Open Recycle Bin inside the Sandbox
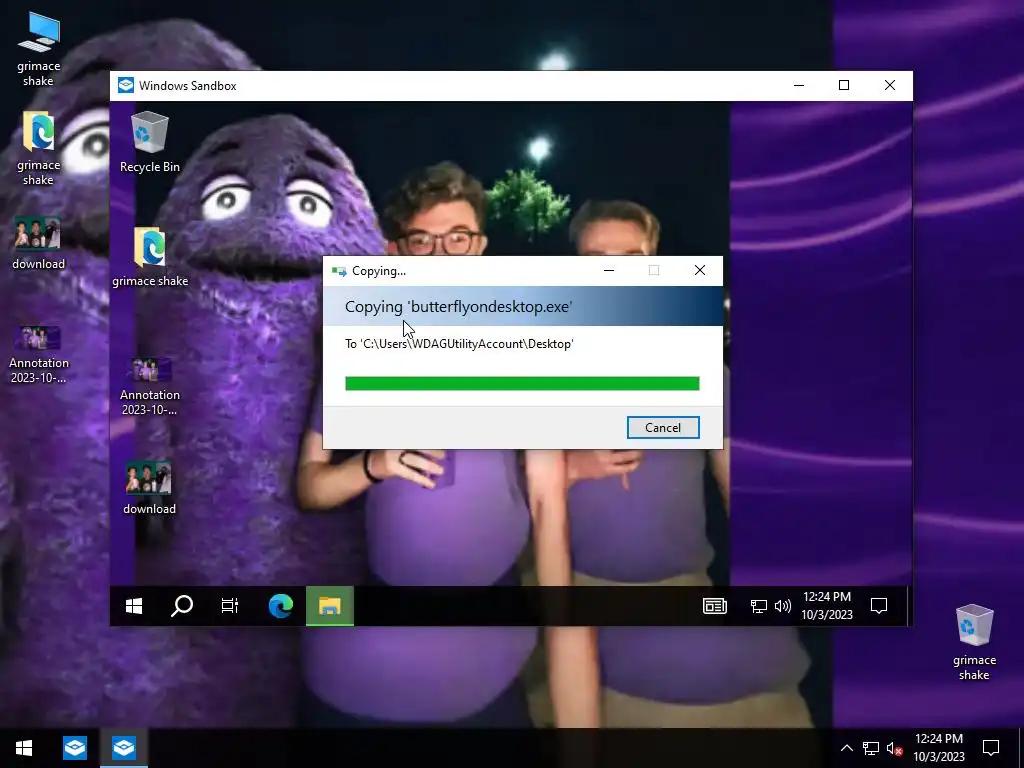Screen dimensions: 1024x768 click(150, 142)
